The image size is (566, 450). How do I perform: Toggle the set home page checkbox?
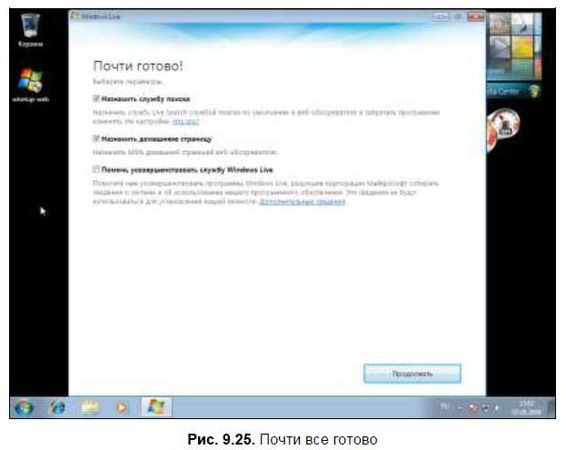click(96, 139)
